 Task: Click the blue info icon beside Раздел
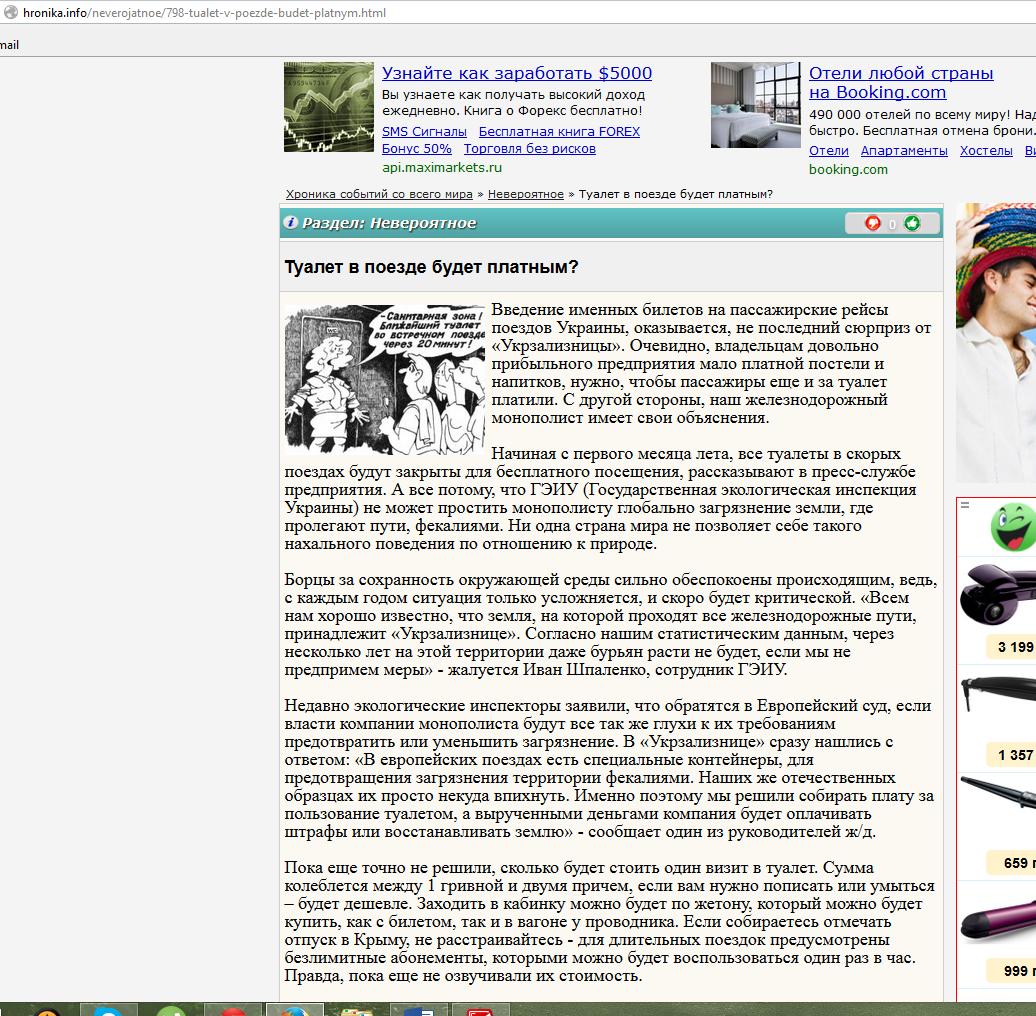[x=291, y=223]
